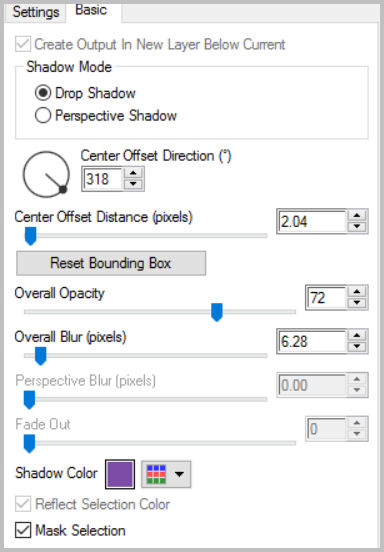Select the Basic tab
Viewport: 384px width, 552px height.
point(91,10)
